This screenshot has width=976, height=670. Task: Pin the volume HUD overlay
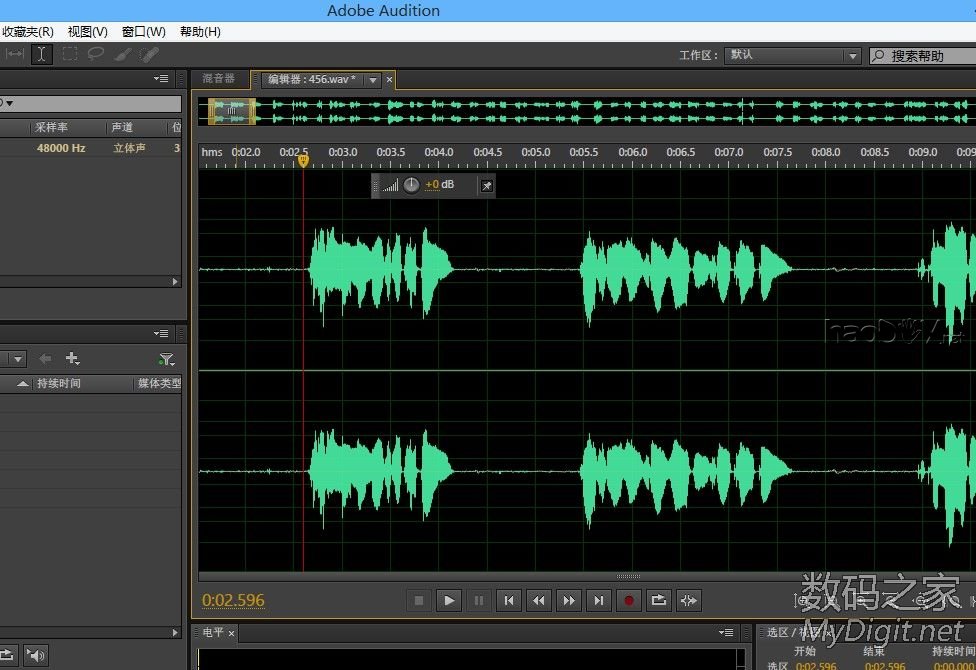(486, 185)
